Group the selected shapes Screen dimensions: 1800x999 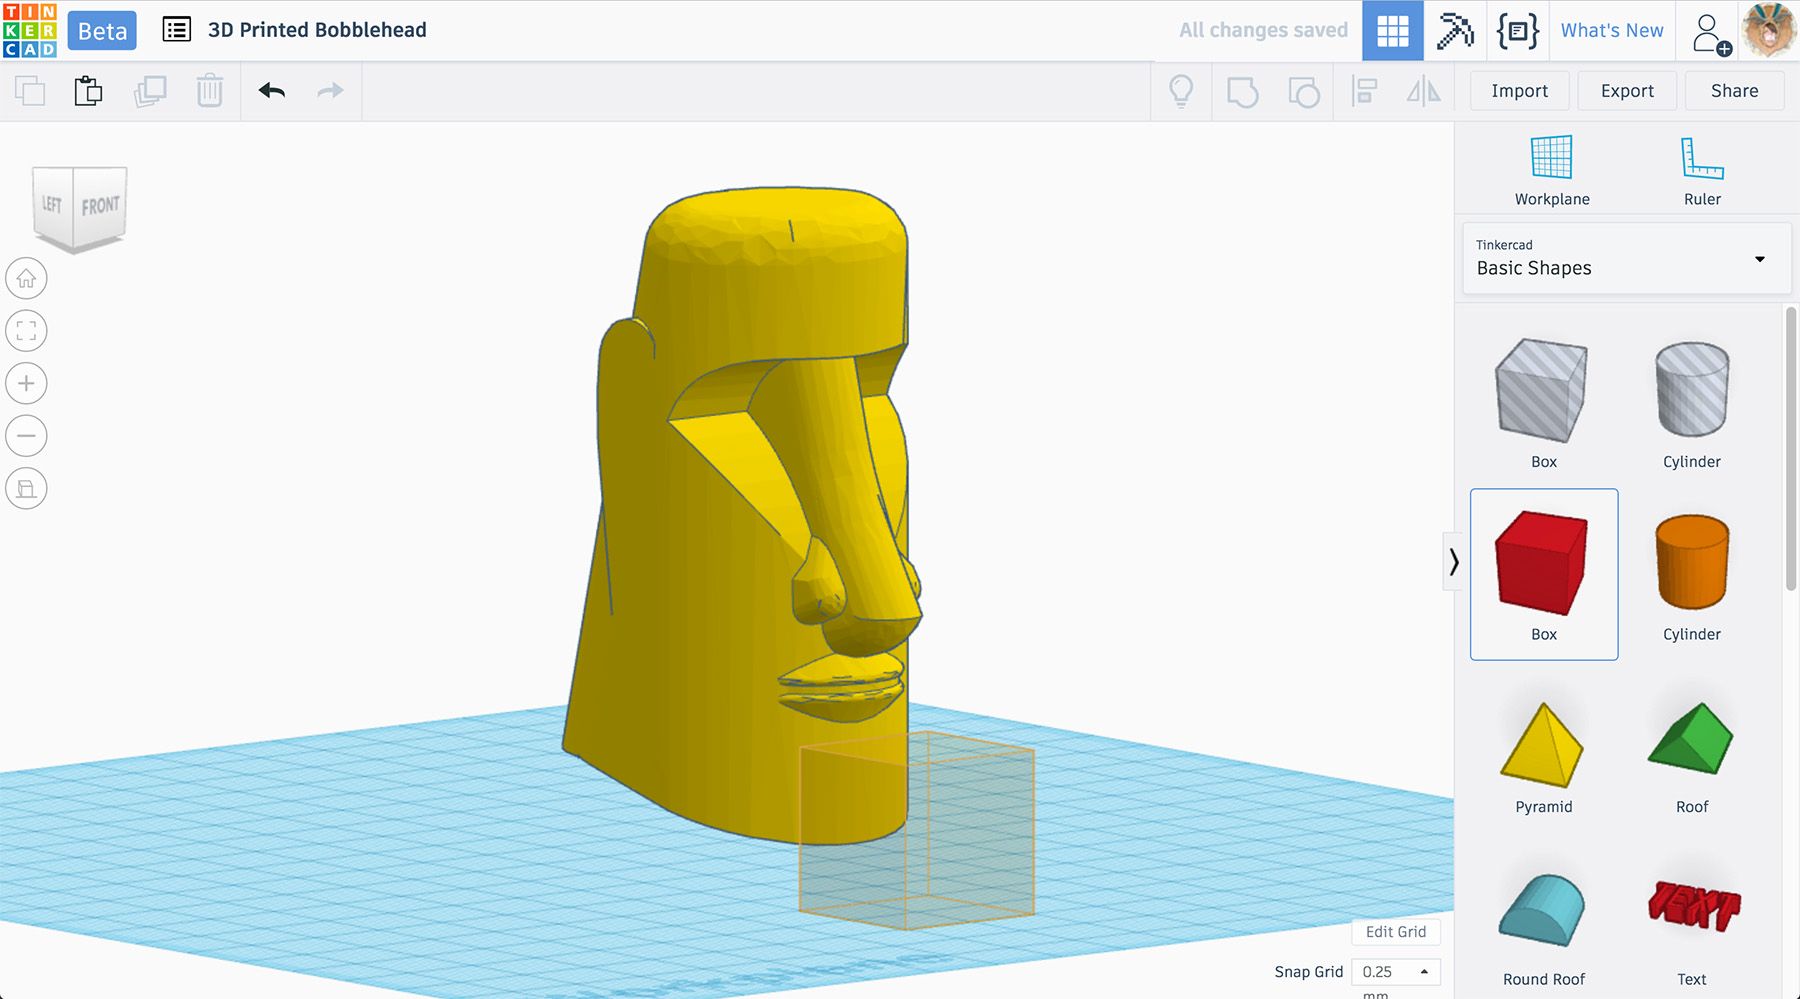1243,91
